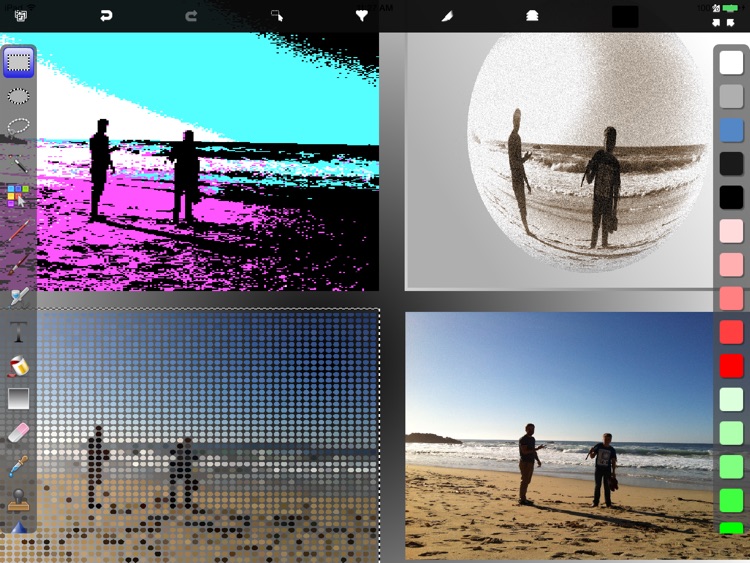Image resolution: width=750 pixels, height=563 pixels.
Task: Select the Paintbrush tool
Action: (x=19, y=264)
